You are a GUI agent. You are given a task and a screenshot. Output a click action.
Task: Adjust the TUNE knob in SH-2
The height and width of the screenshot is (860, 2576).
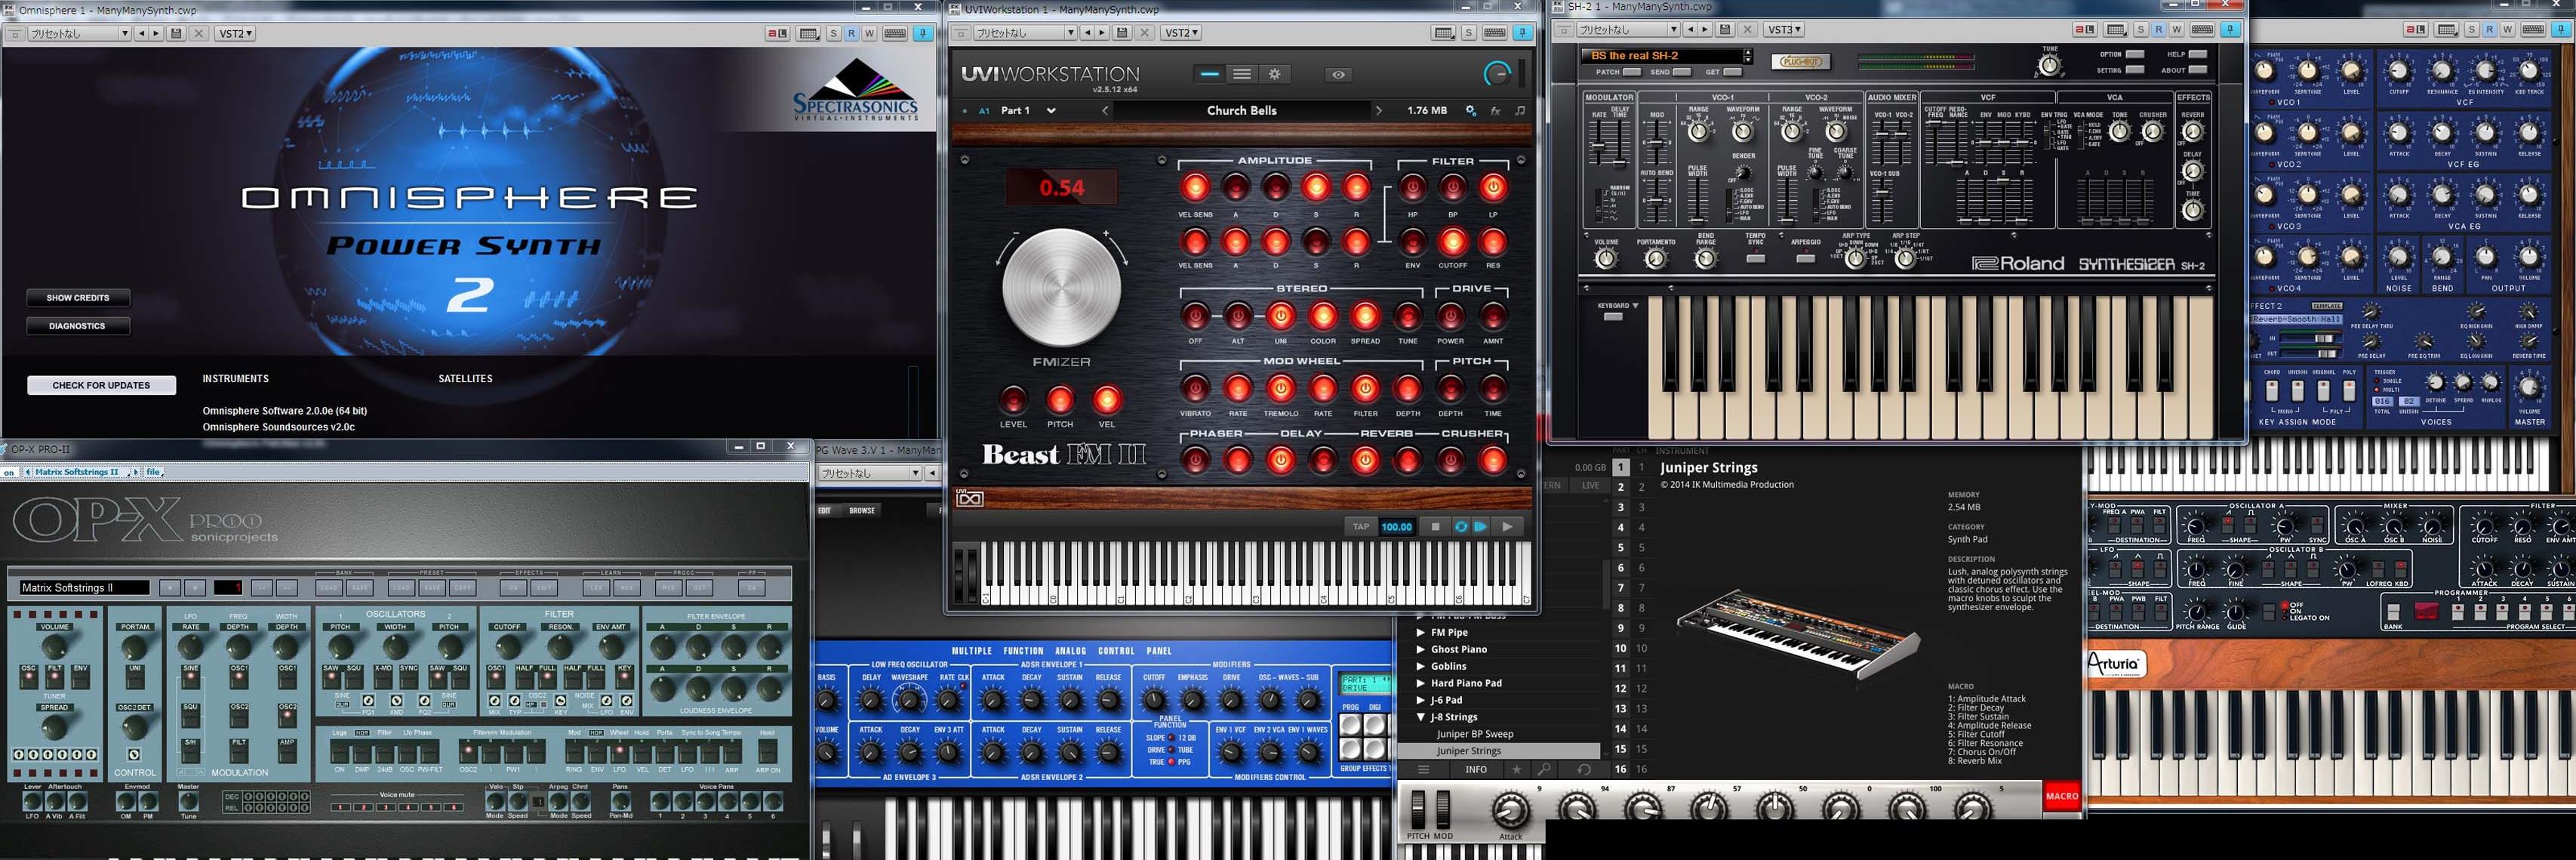[2049, 66]
